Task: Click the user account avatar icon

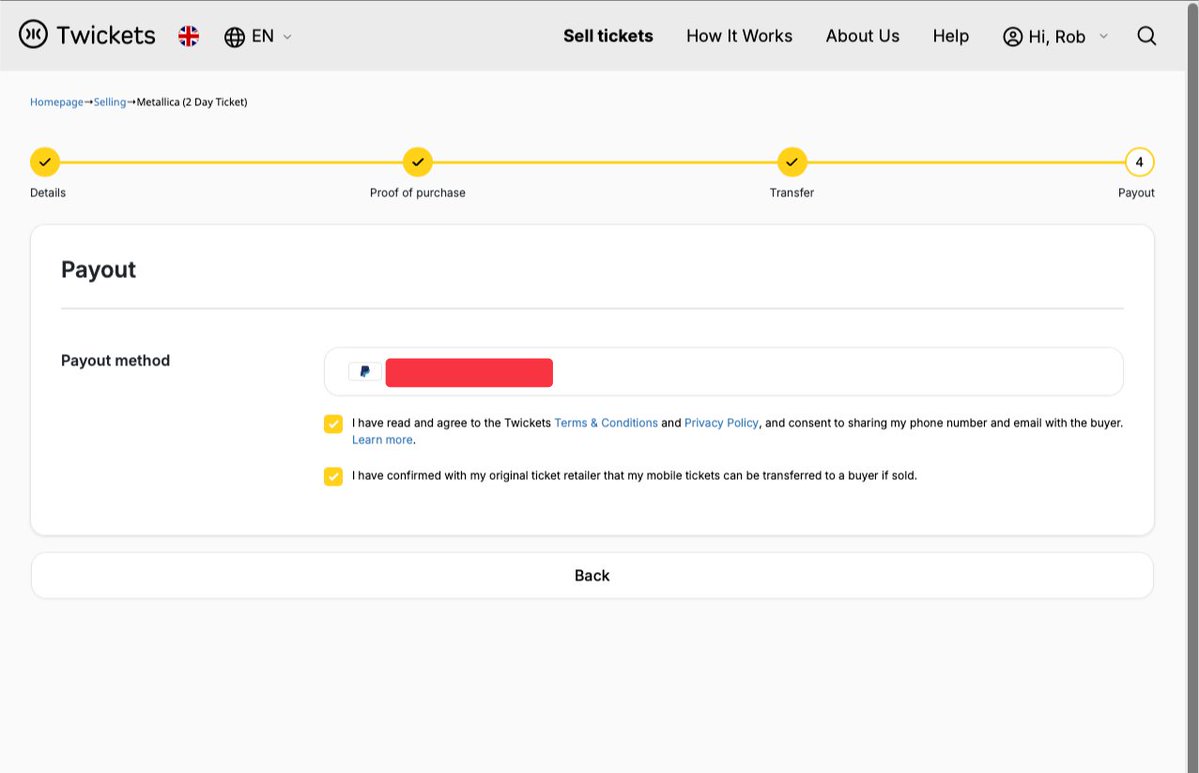Action: [1012, 37]
